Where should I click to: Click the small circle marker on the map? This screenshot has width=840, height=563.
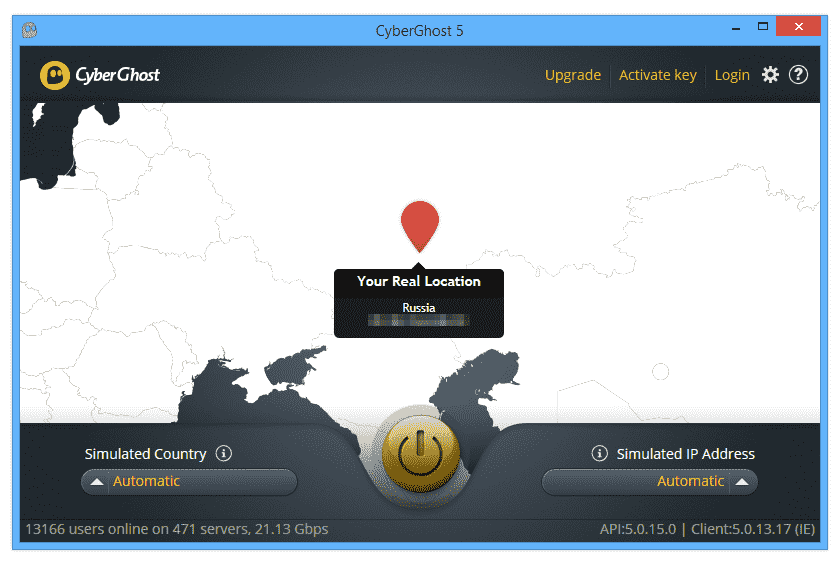tap(660, 372)
